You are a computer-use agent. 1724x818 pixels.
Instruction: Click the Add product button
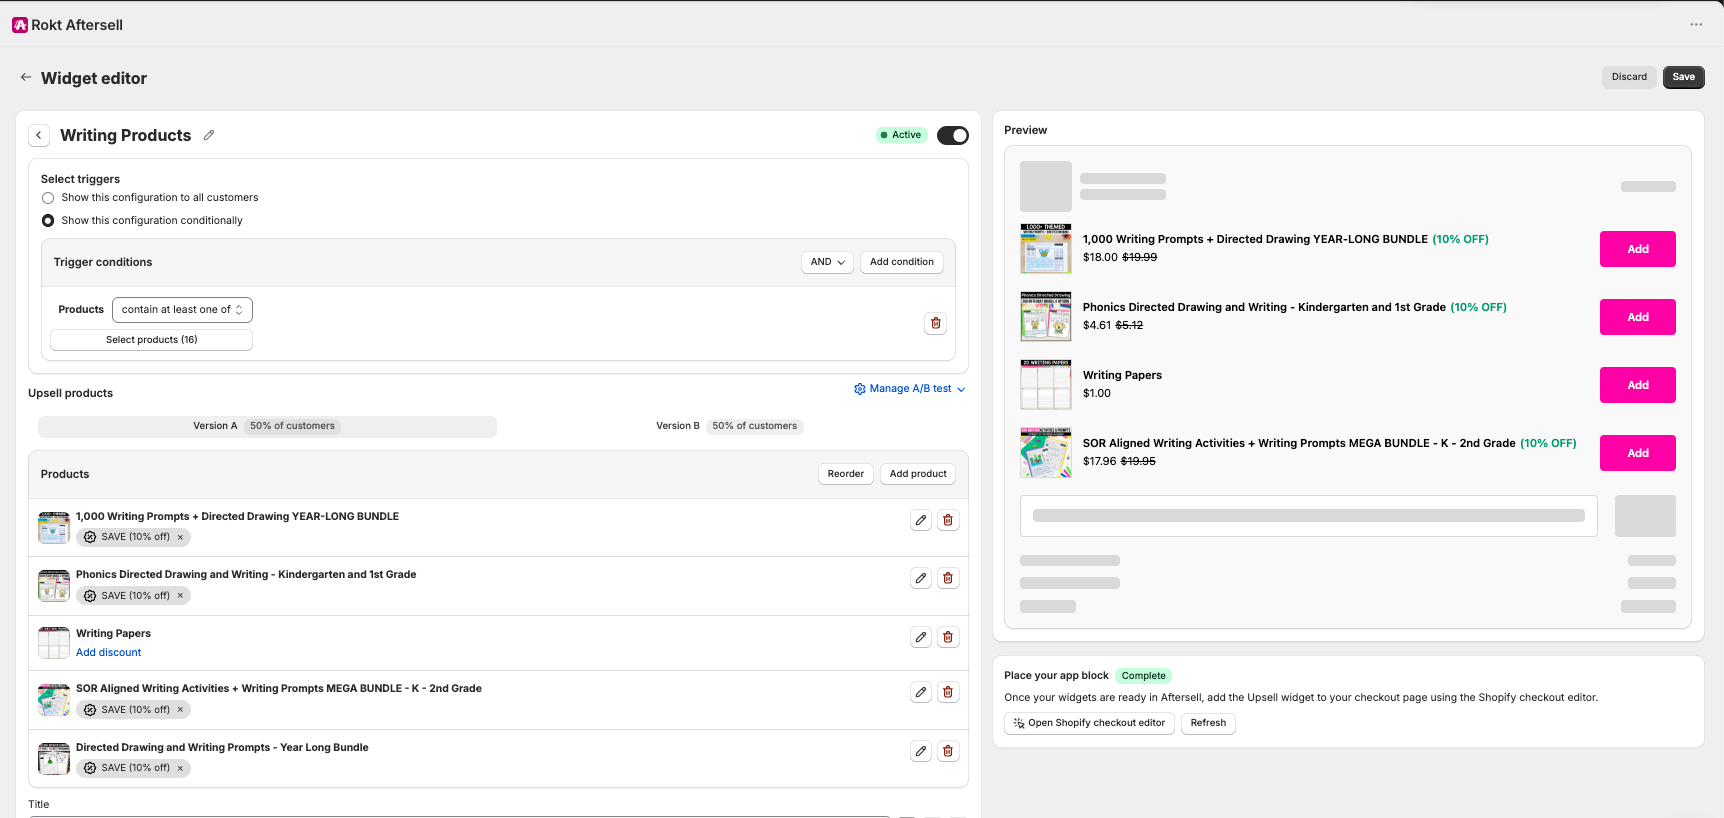pyautogui.click(x=918, y=474)
